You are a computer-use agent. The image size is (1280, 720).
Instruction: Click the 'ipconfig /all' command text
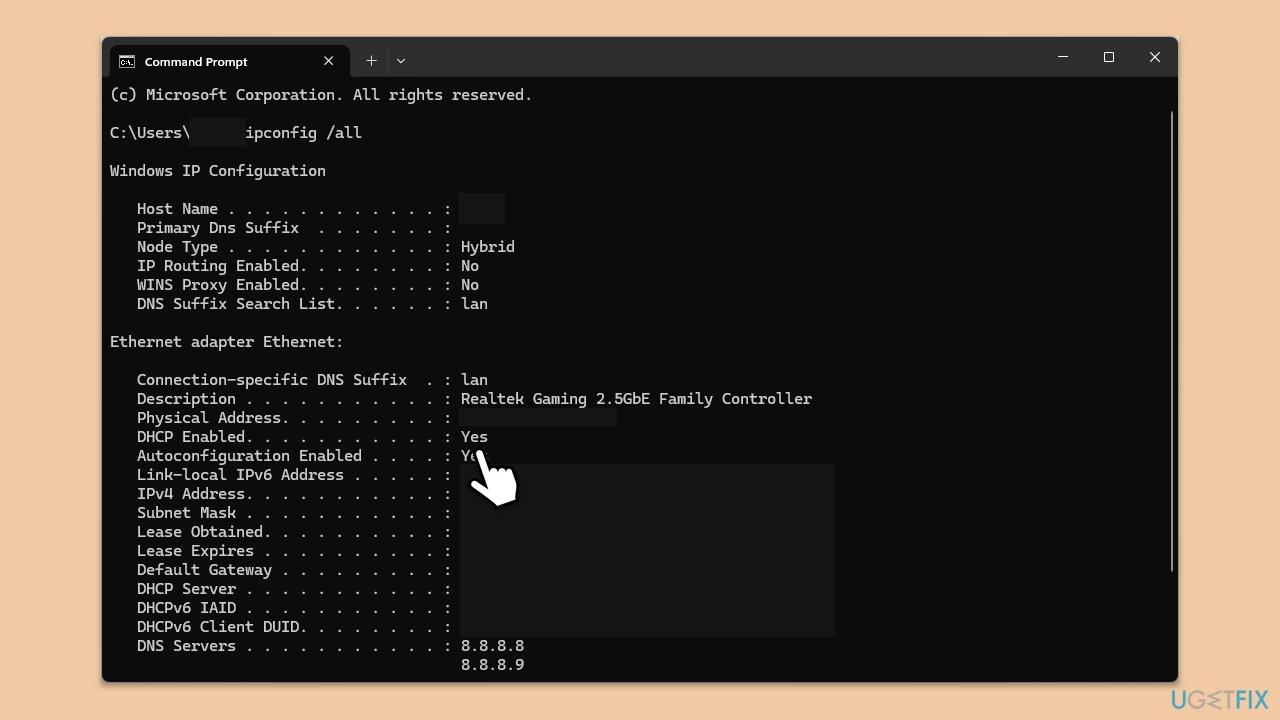coord(304,133)
